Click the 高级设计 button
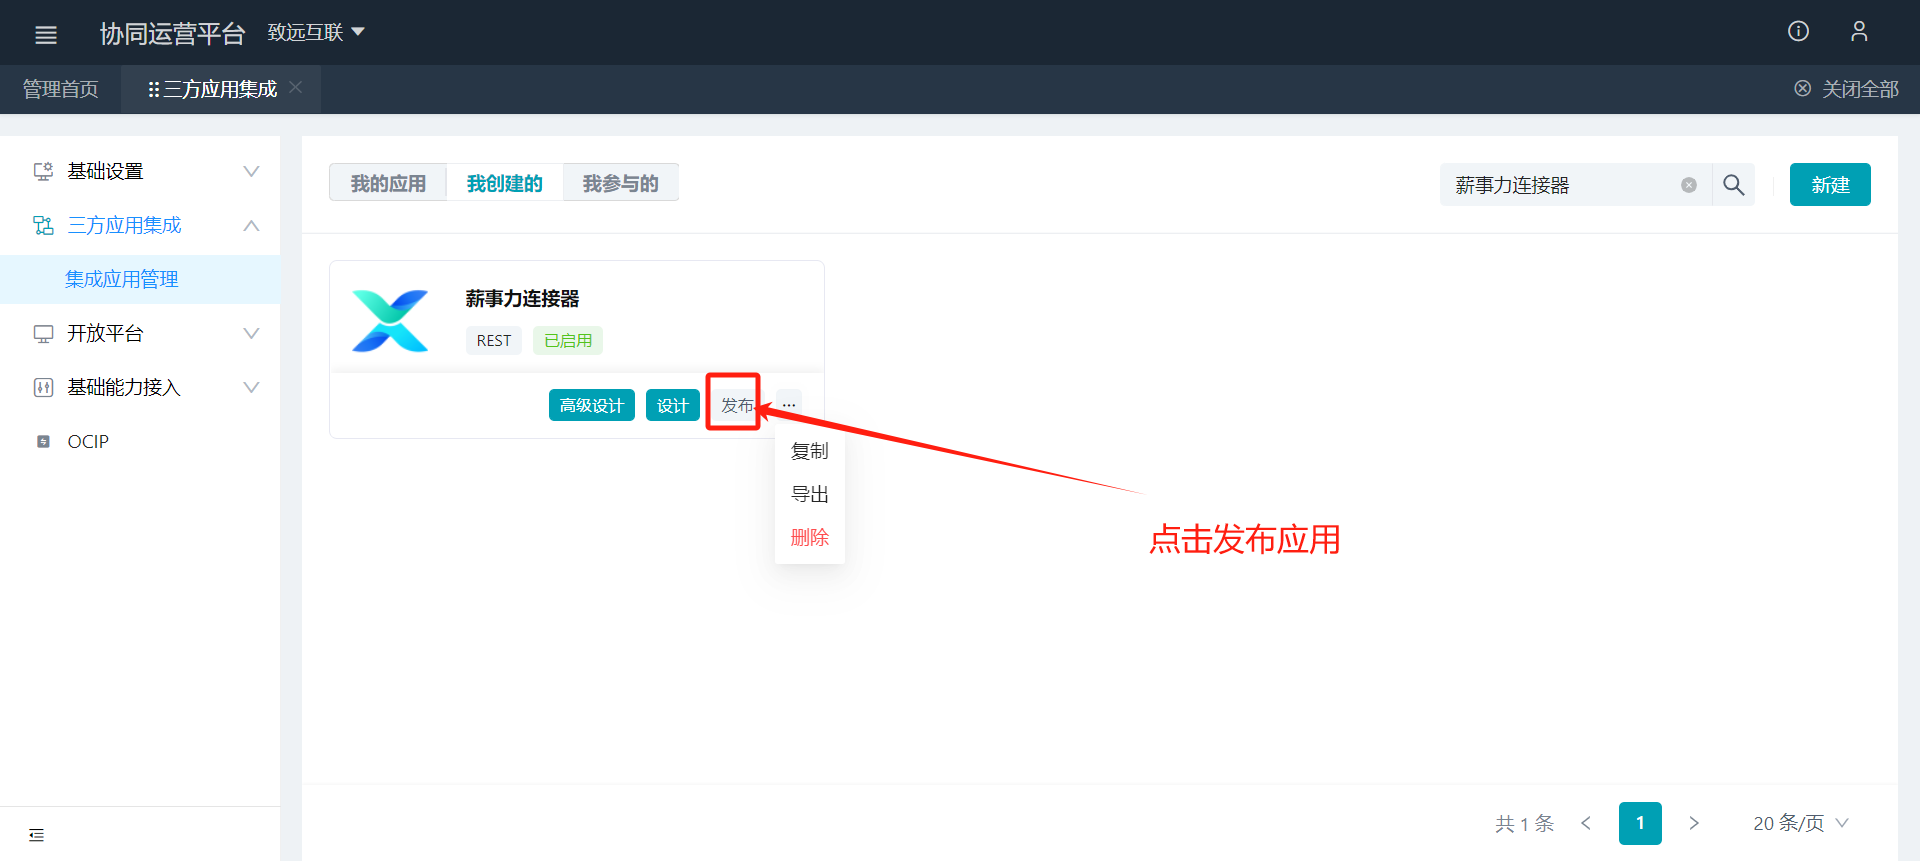Viewport: 1920px width, 861px height. point(592,405)
